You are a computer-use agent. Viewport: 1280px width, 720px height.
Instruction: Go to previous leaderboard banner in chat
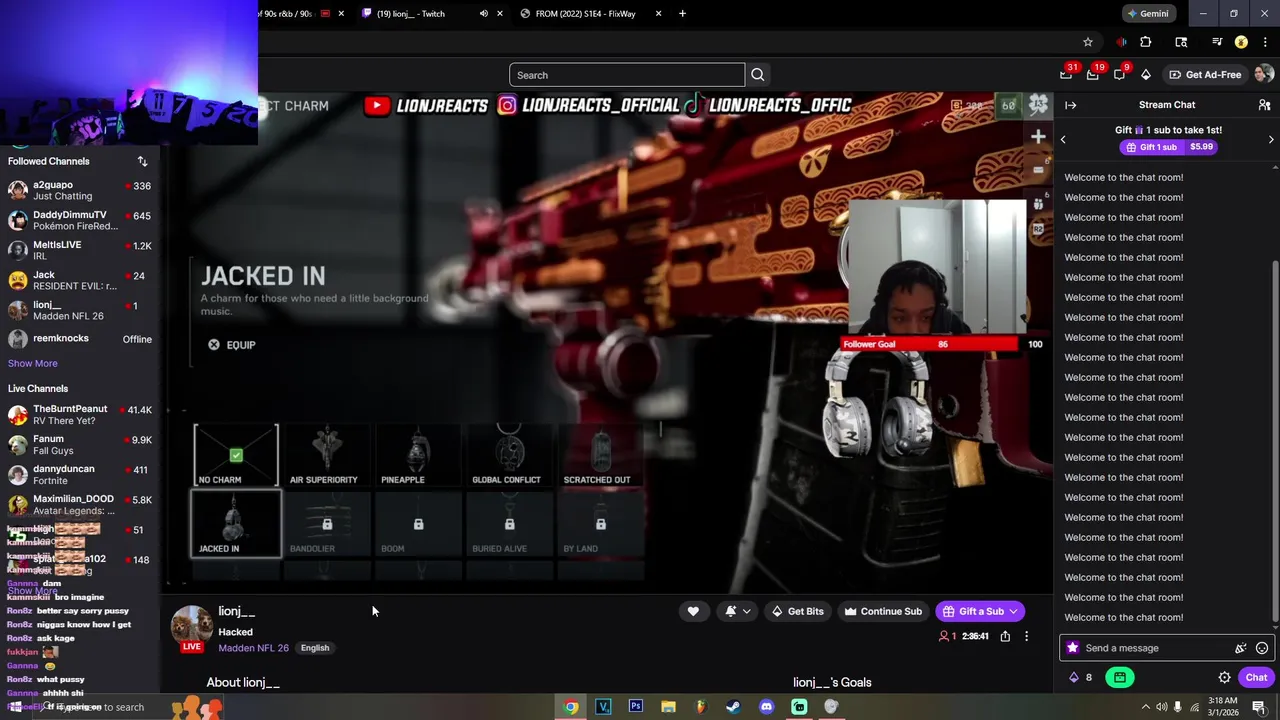pos(1063,139)
